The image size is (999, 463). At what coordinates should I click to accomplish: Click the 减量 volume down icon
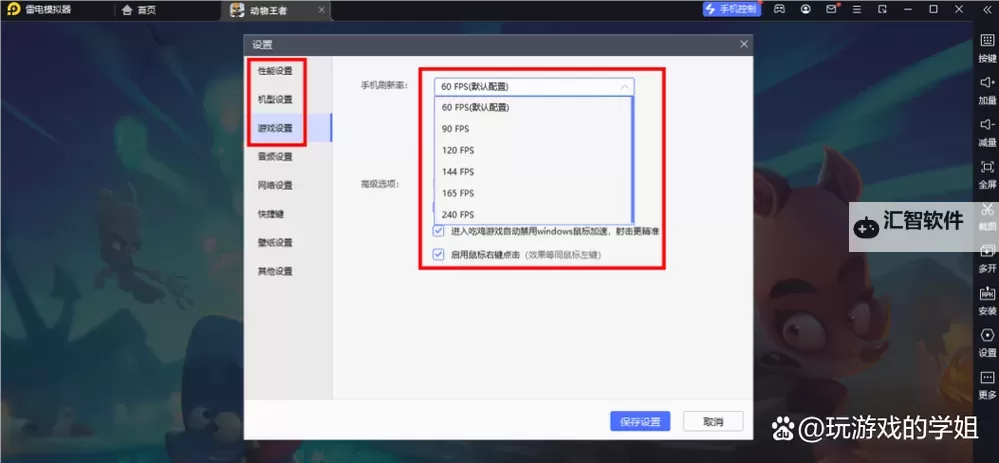pos(987,125)
